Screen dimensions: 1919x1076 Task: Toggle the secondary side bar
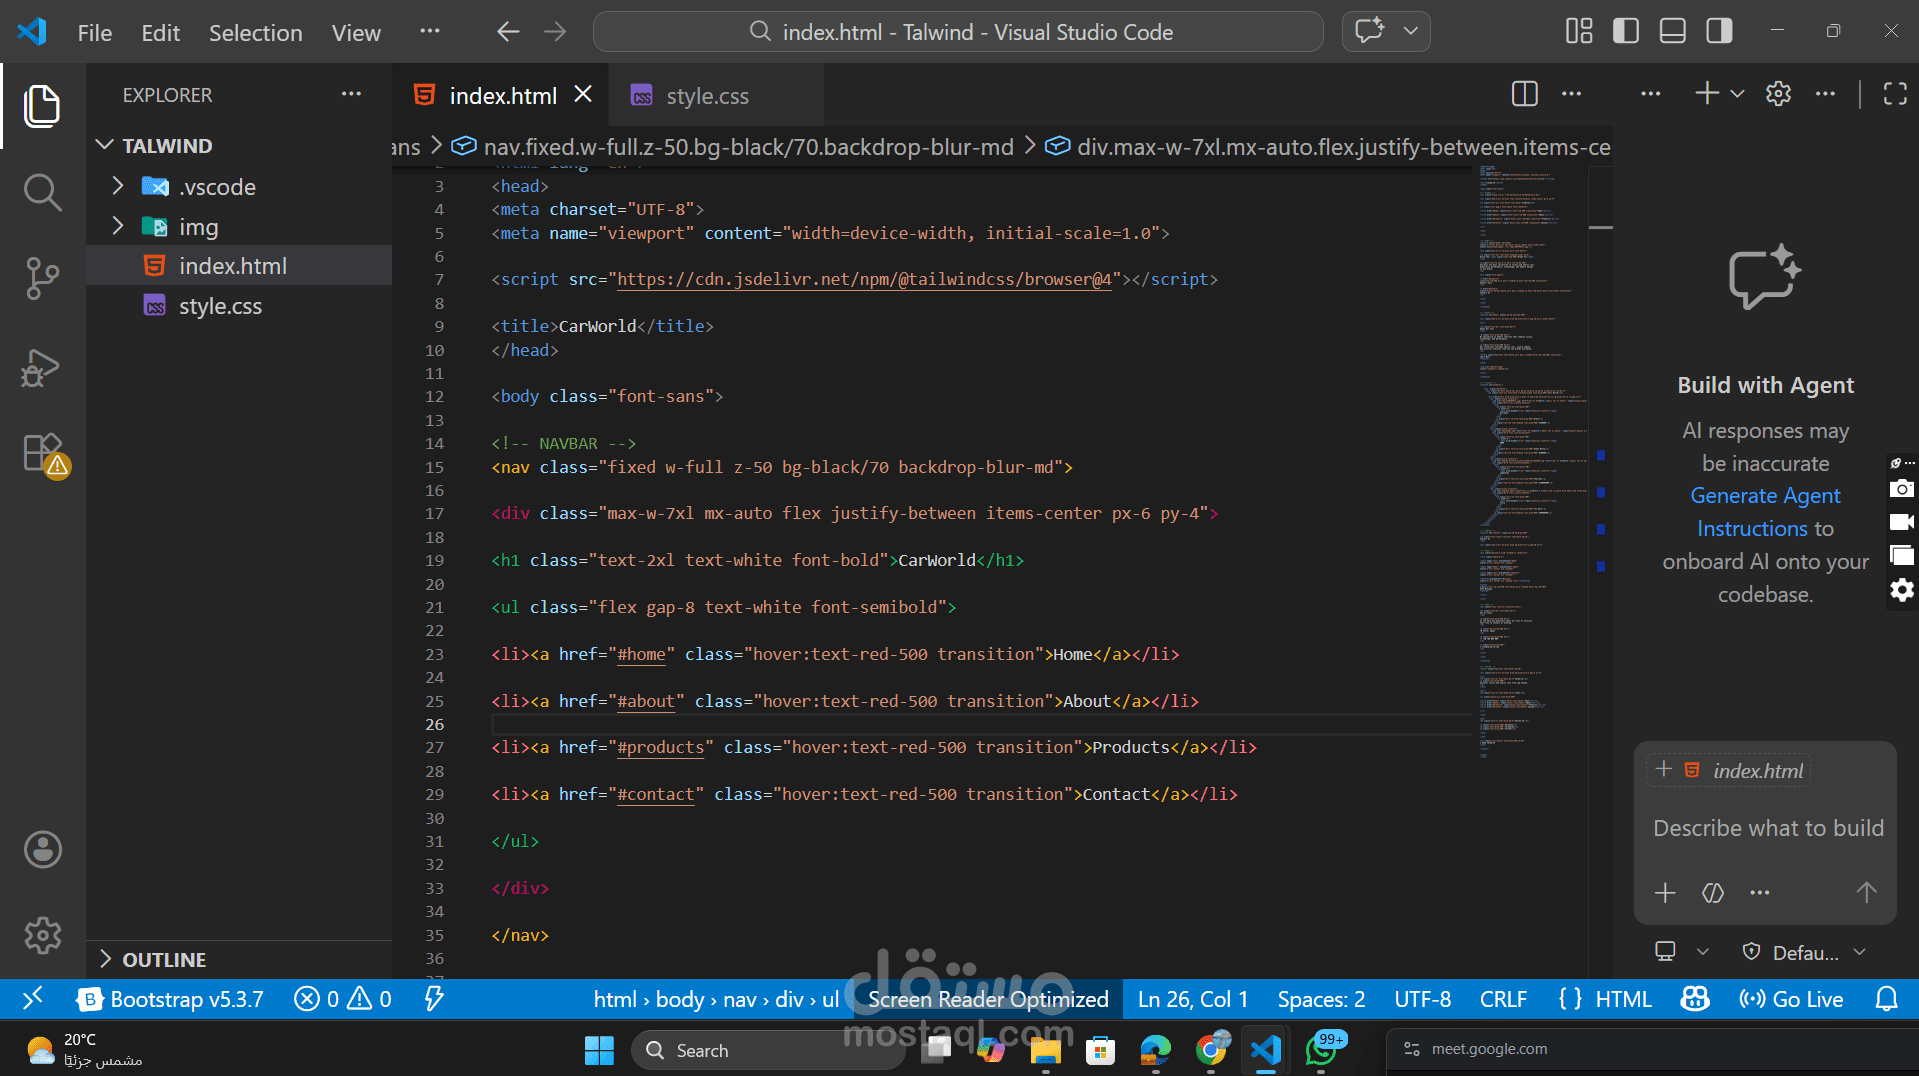pyautogui.click(x=1720, y=31)
